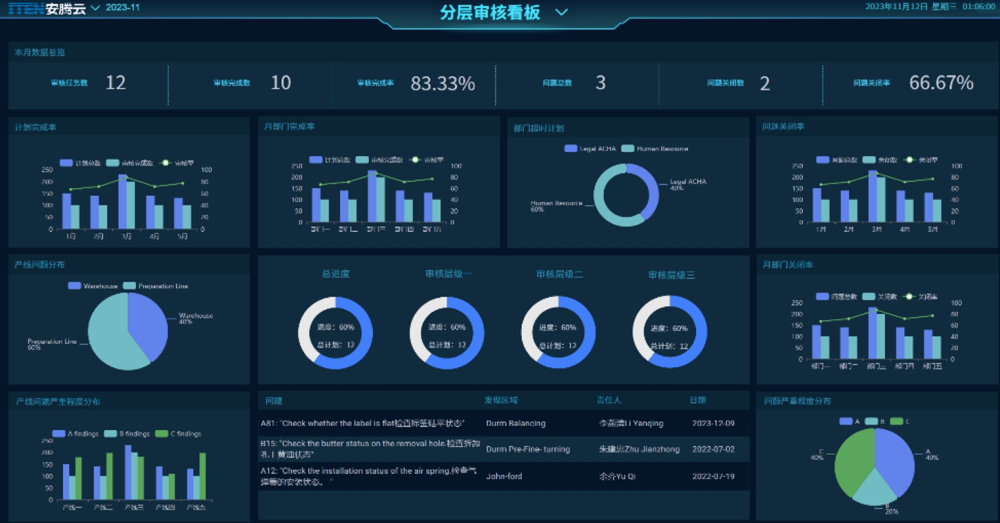Toggle 关闭数 legend in 月部门关闭率 chart
This screenshot has width=1000, height=523.
click(x=880, y=297)
